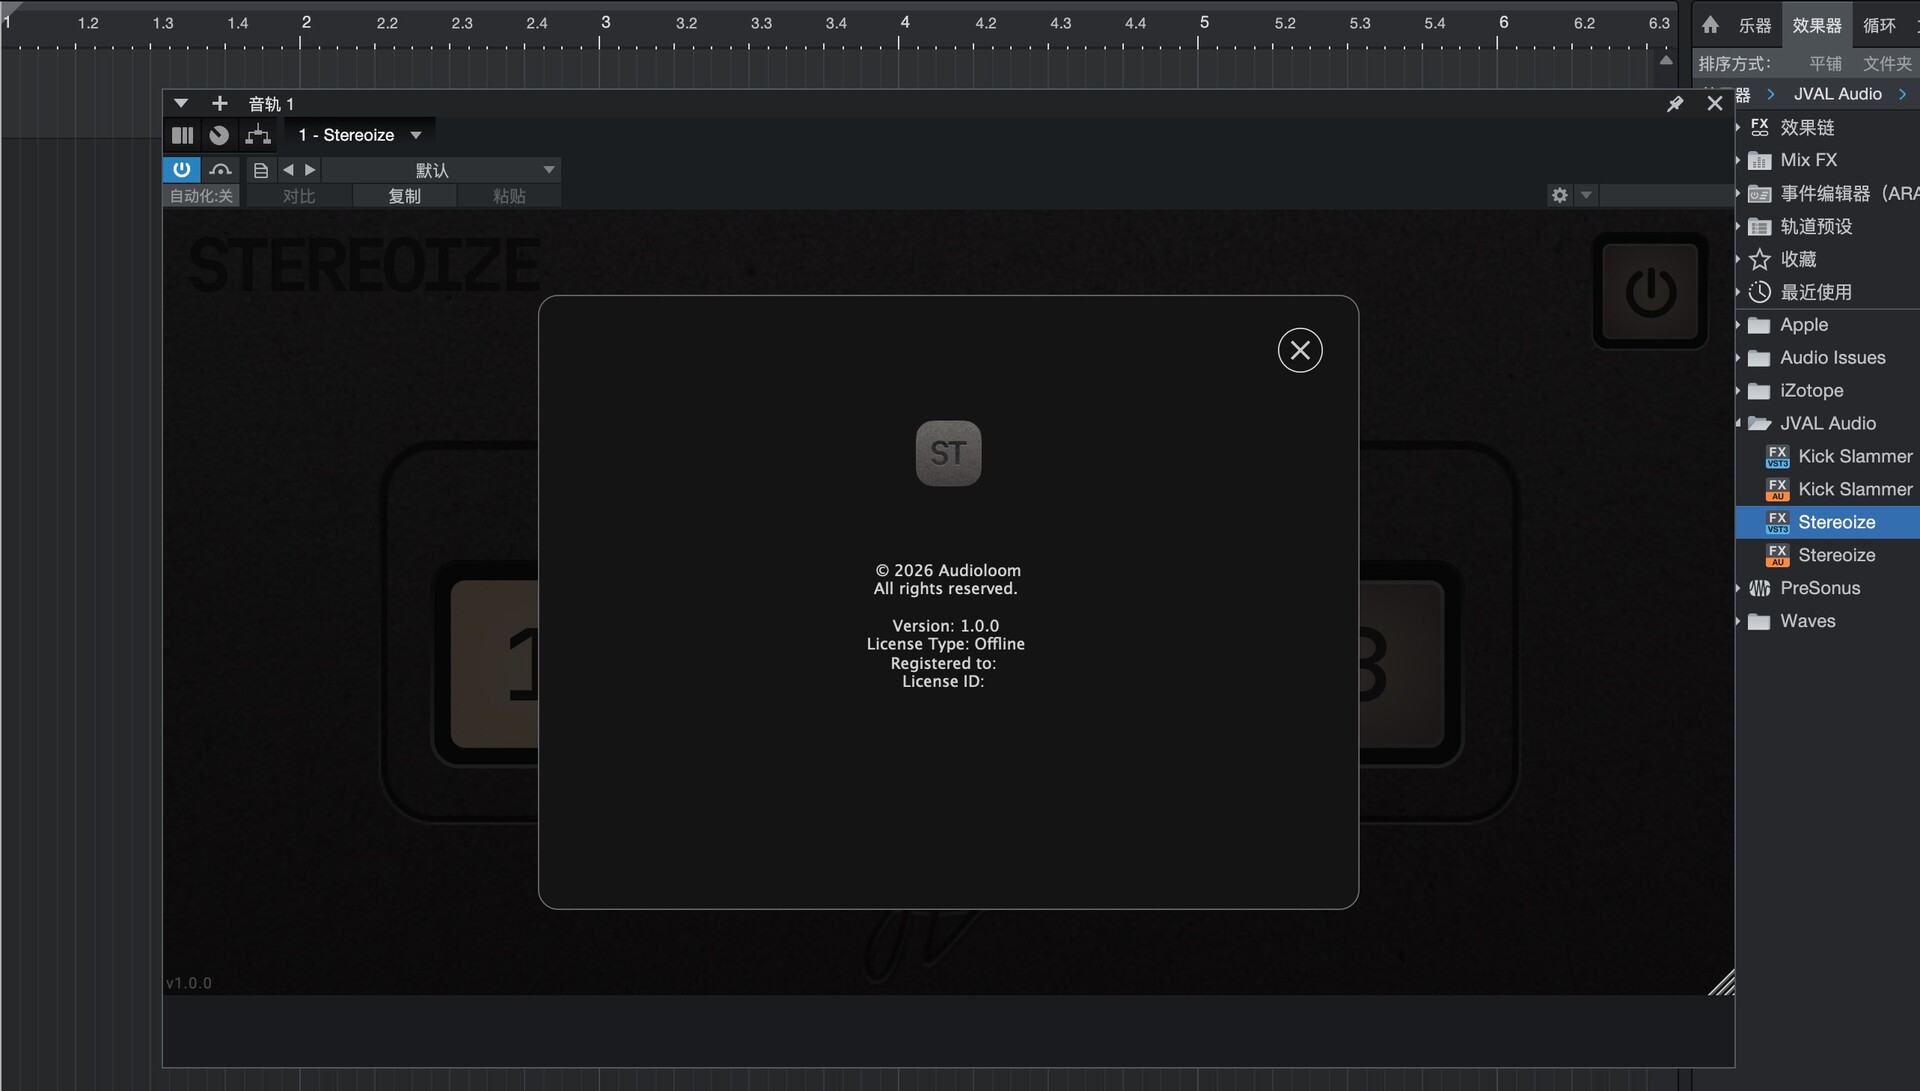Collapse the JVAL Audio folder

[1739, 424]
